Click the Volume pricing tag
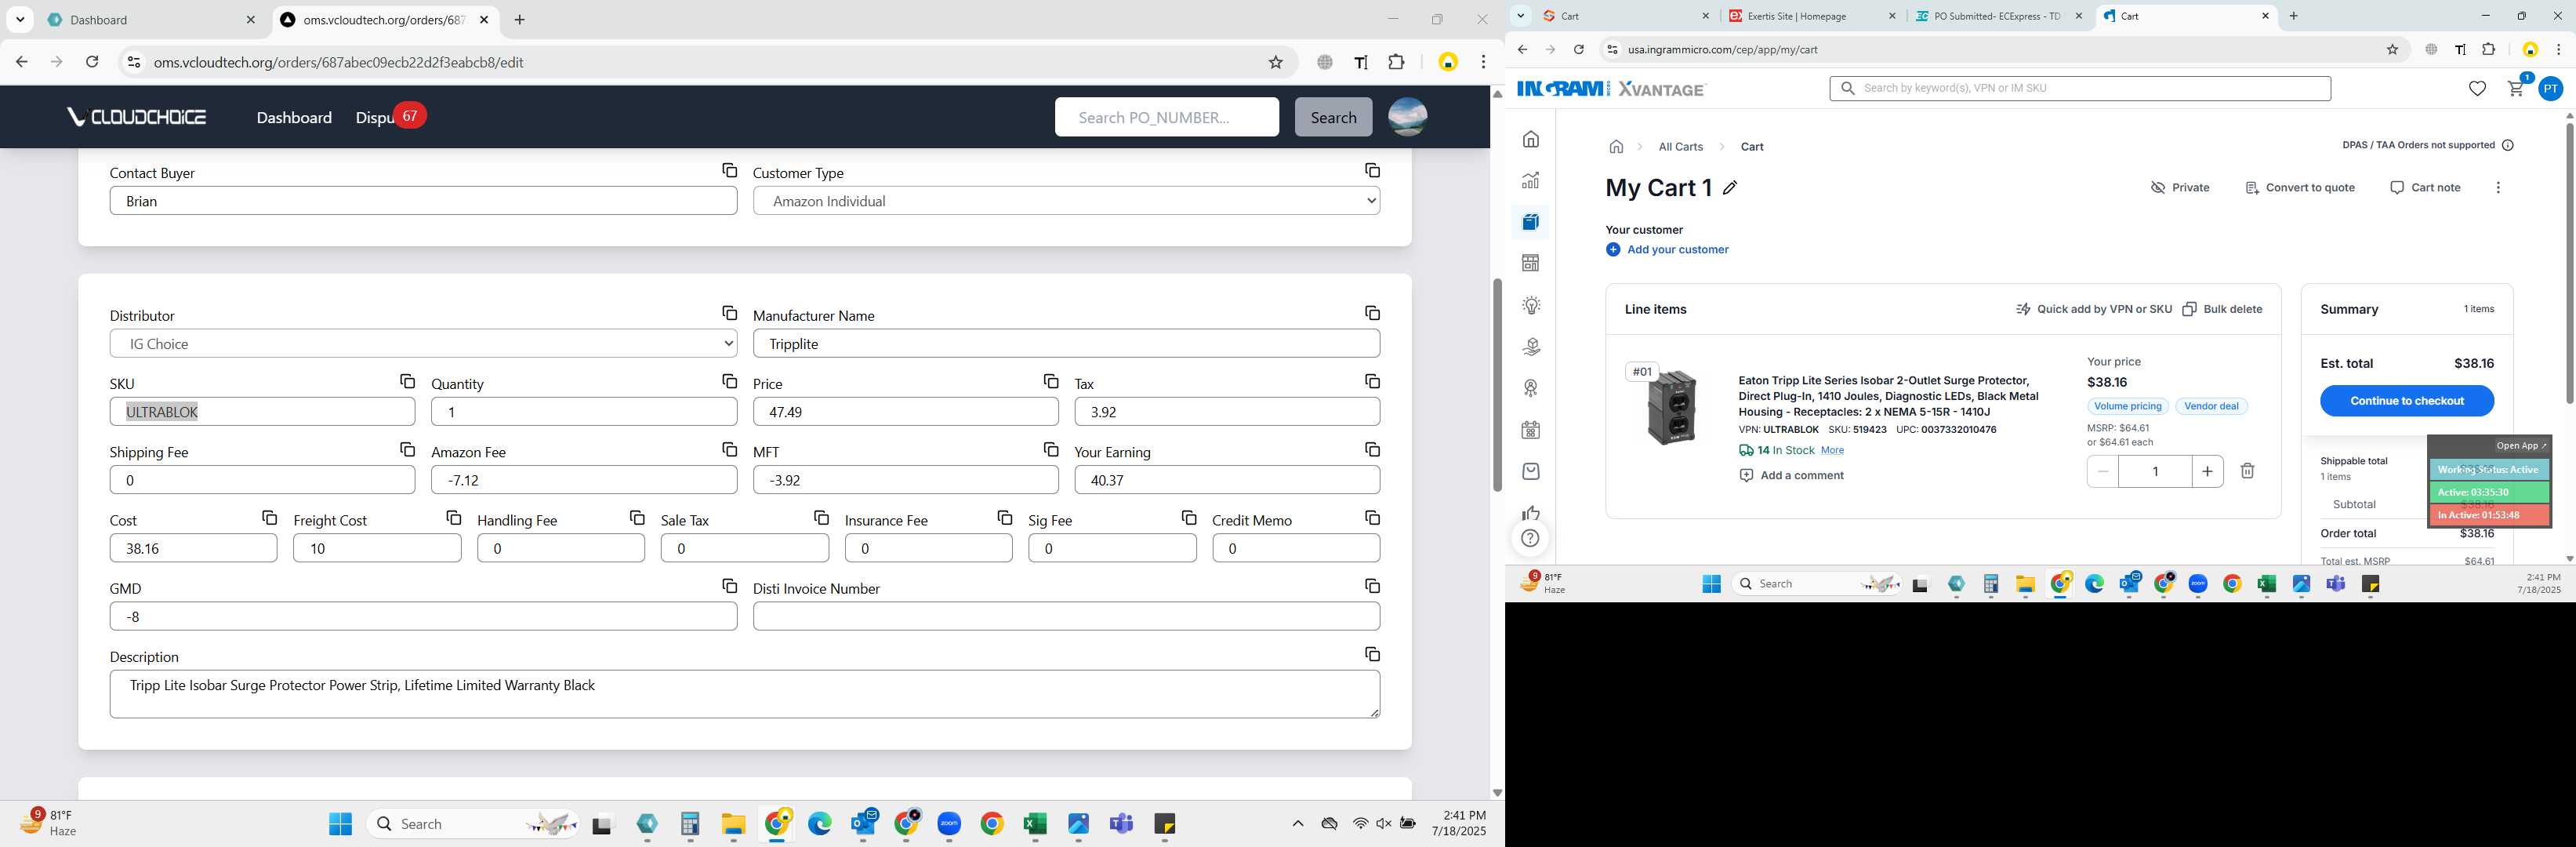This screenshot has height=847, width=2576. tap(2127, 407)
